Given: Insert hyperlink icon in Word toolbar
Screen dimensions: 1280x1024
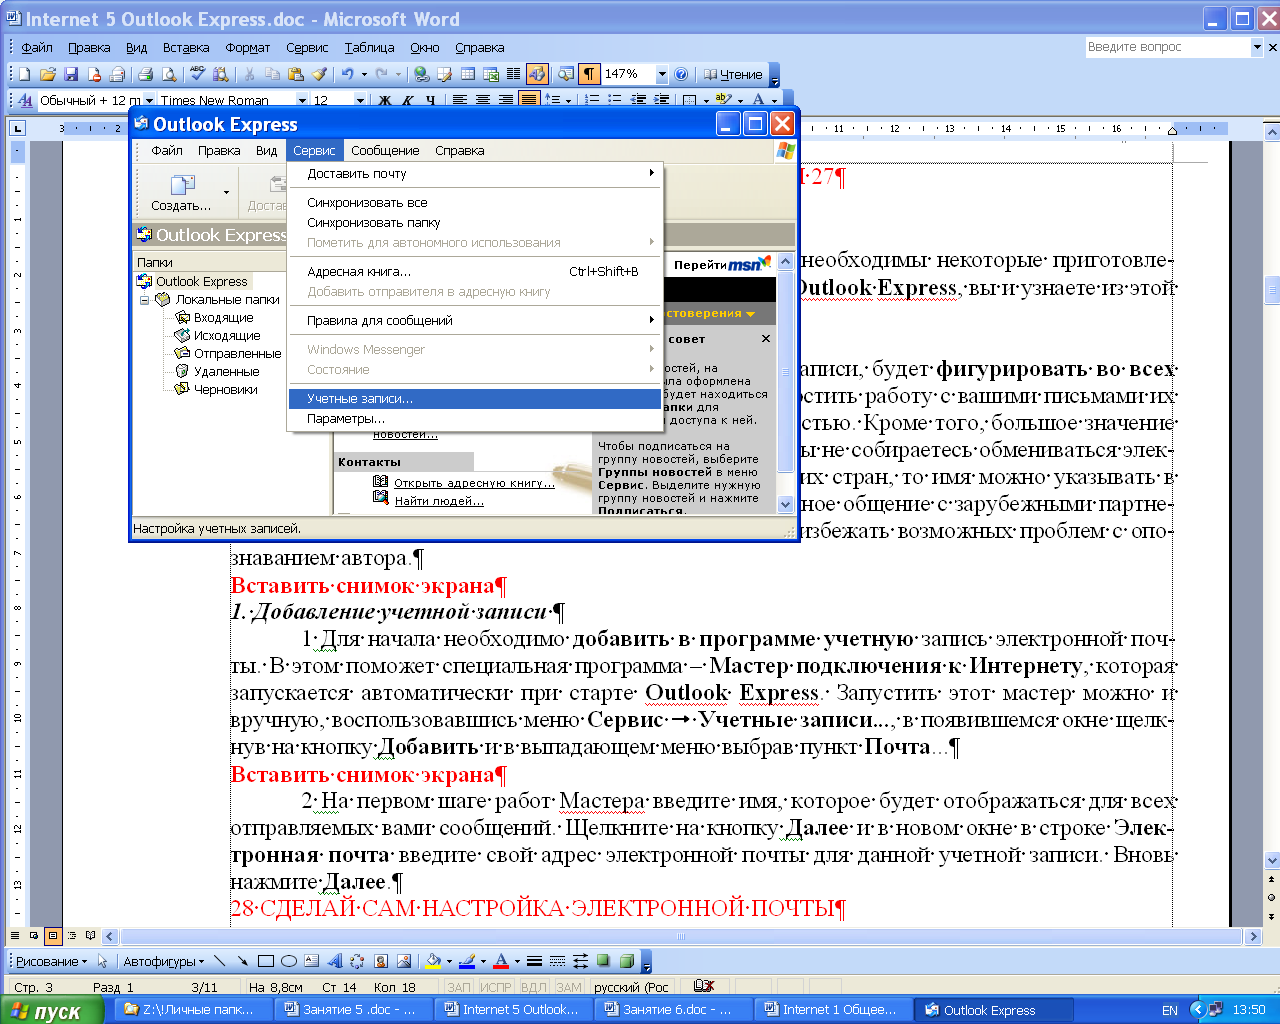Looking at the screenshot, I should [x=421, y=74].
